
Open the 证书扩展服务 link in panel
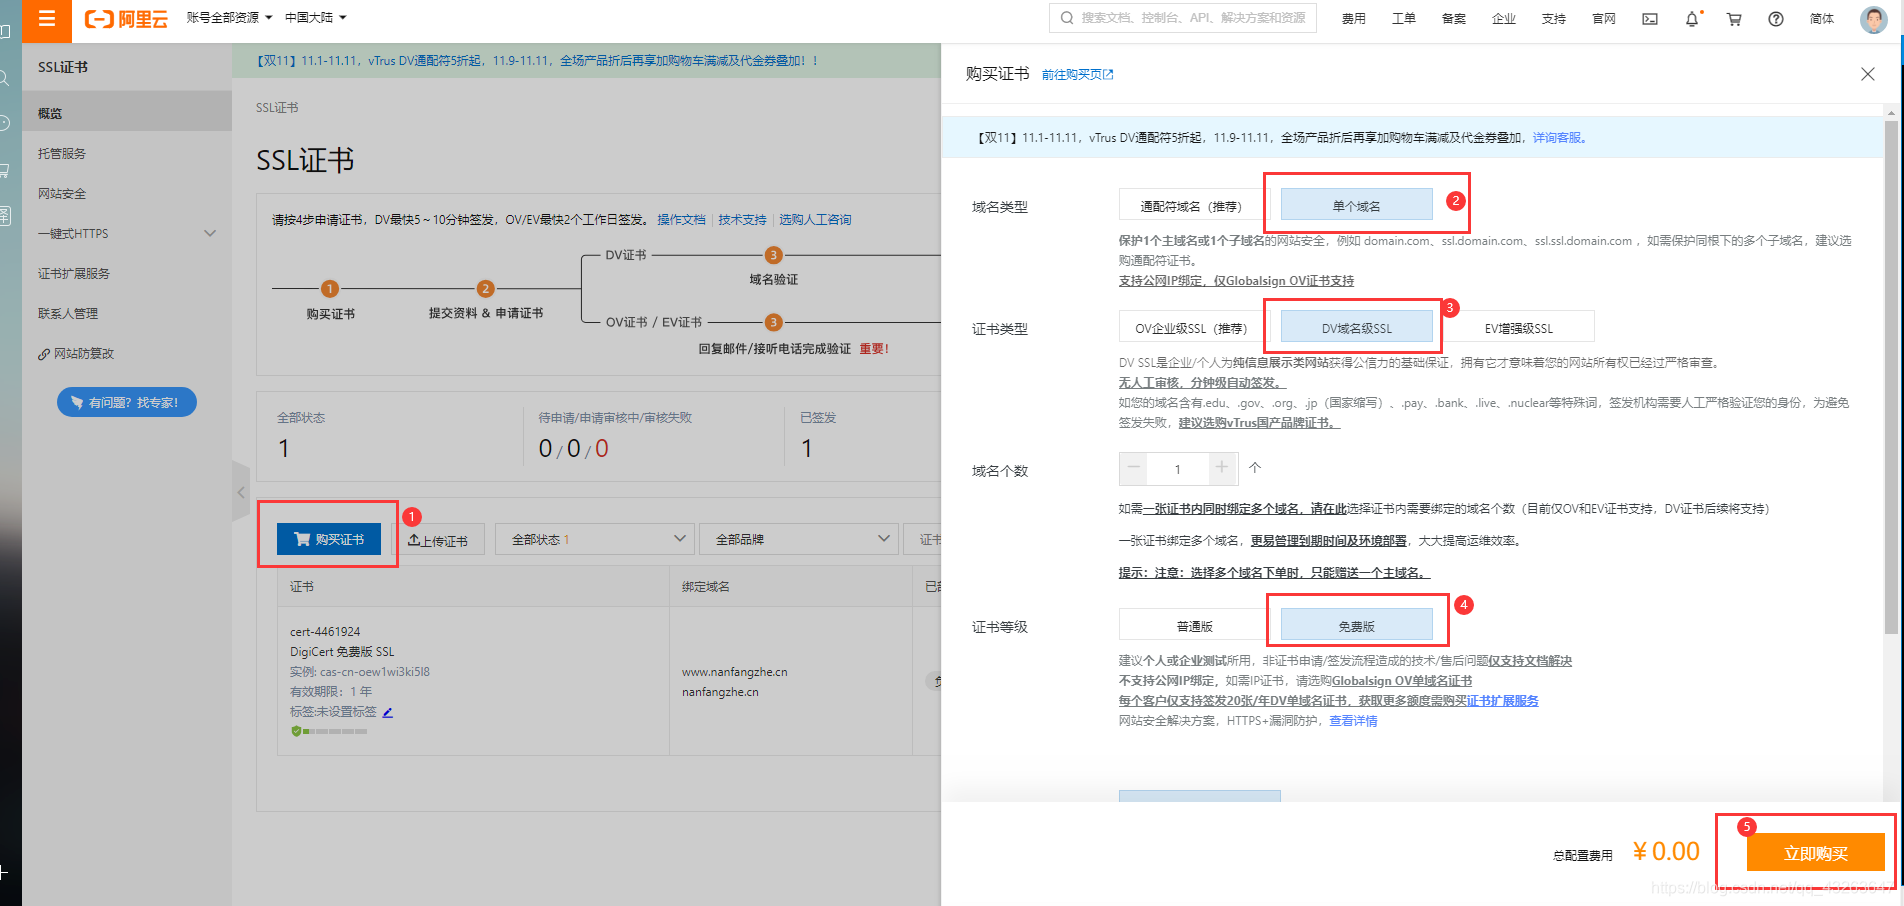tap(1502, 701)
